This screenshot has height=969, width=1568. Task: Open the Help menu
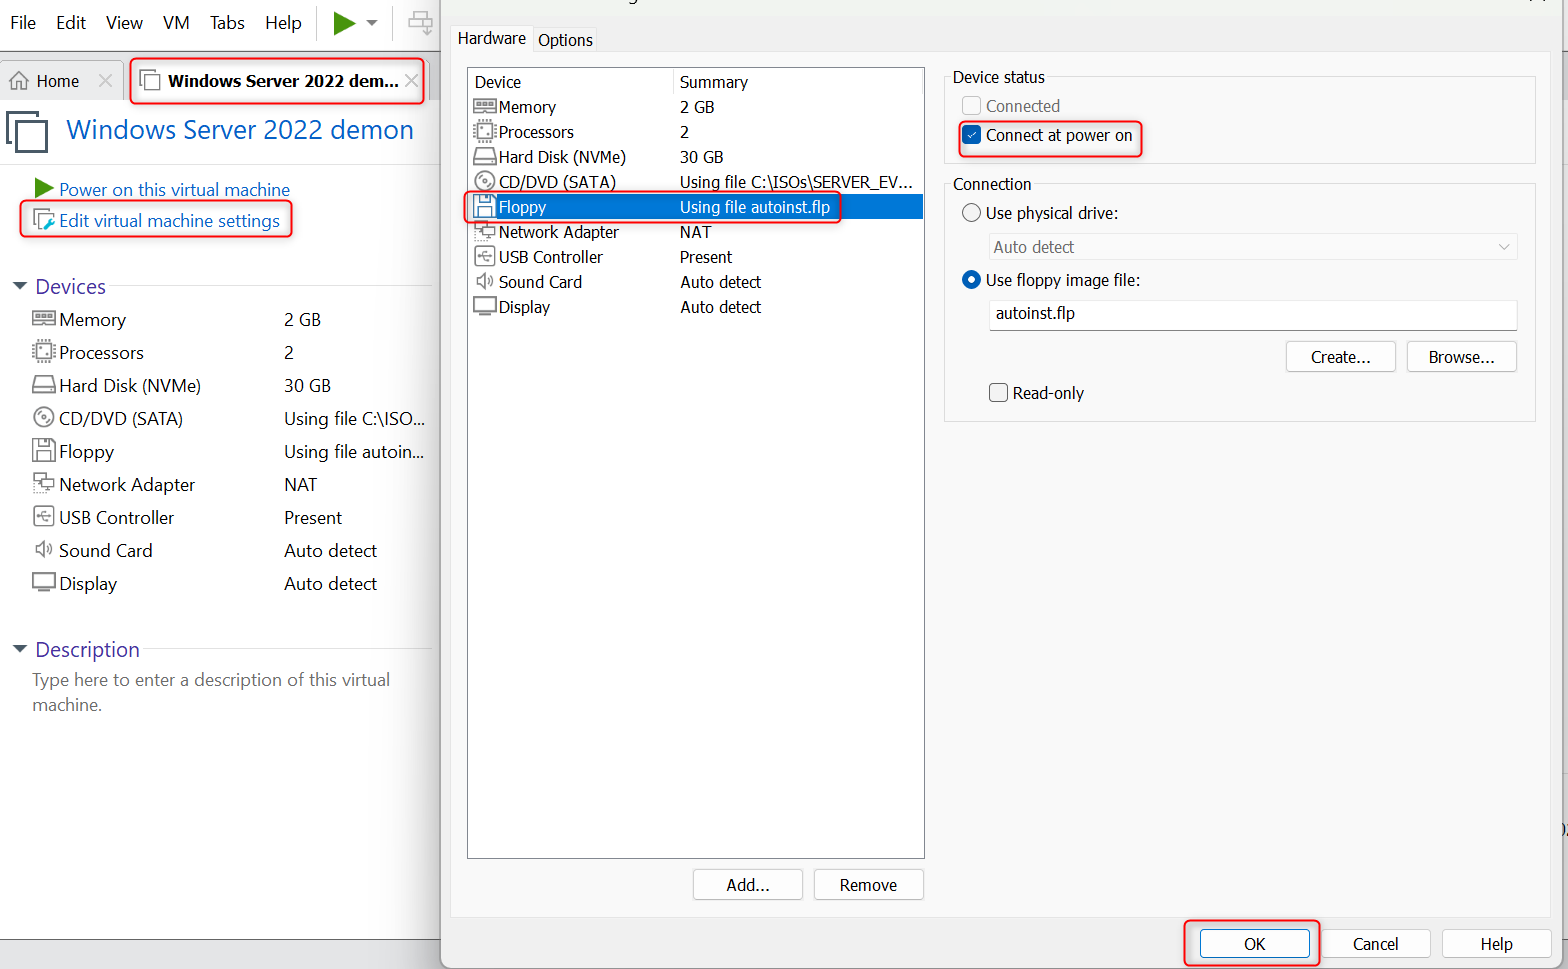click(283, 22)
